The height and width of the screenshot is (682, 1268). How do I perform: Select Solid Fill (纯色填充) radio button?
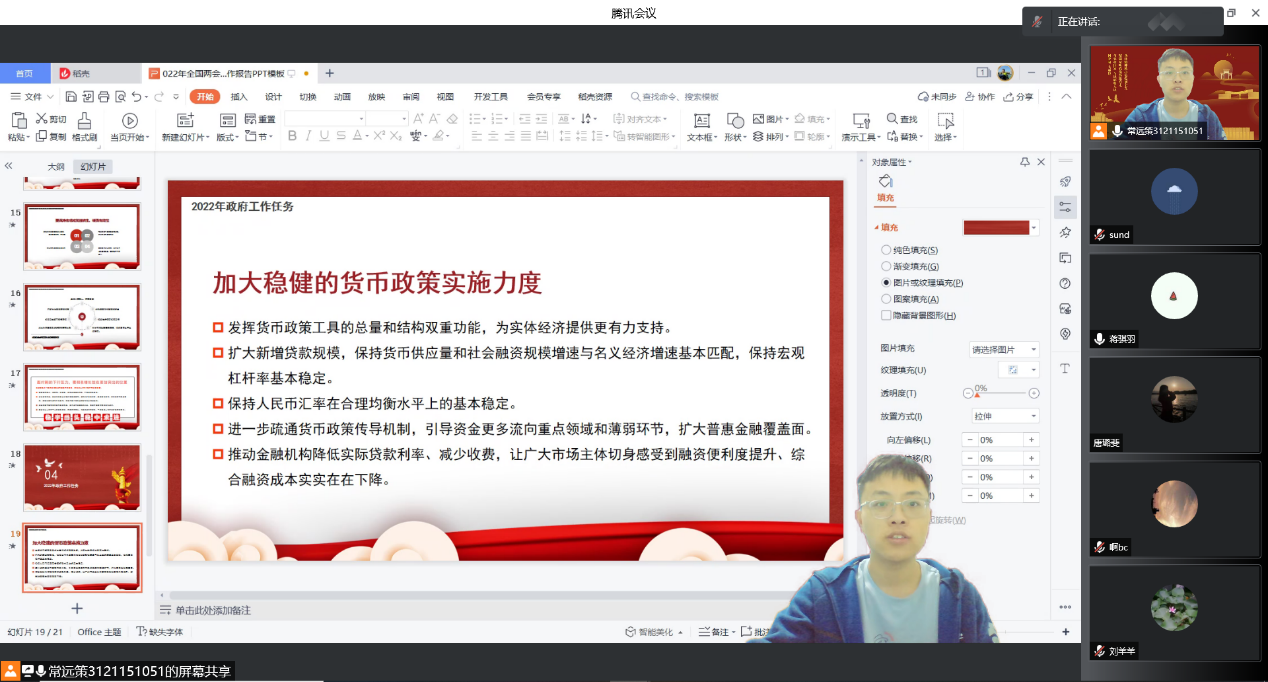point(886,250)
